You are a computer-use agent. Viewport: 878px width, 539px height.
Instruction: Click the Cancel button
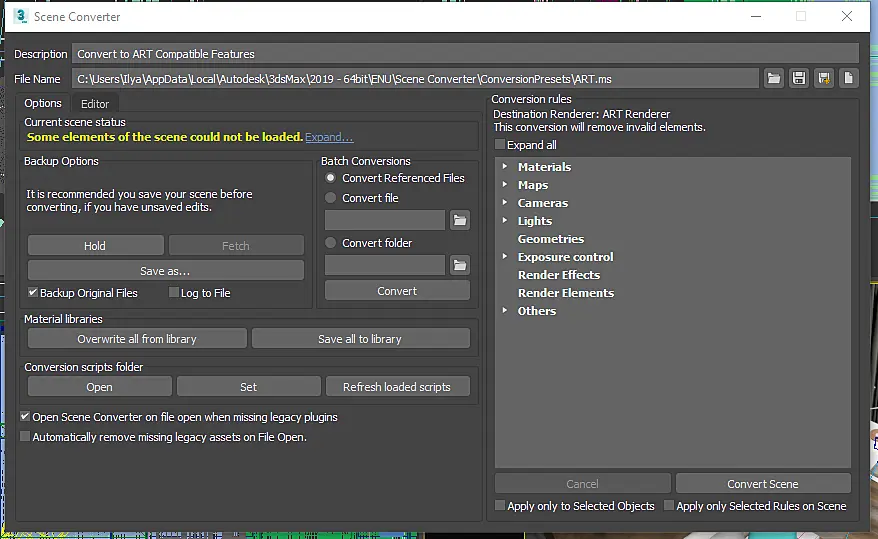click(582, 484)
